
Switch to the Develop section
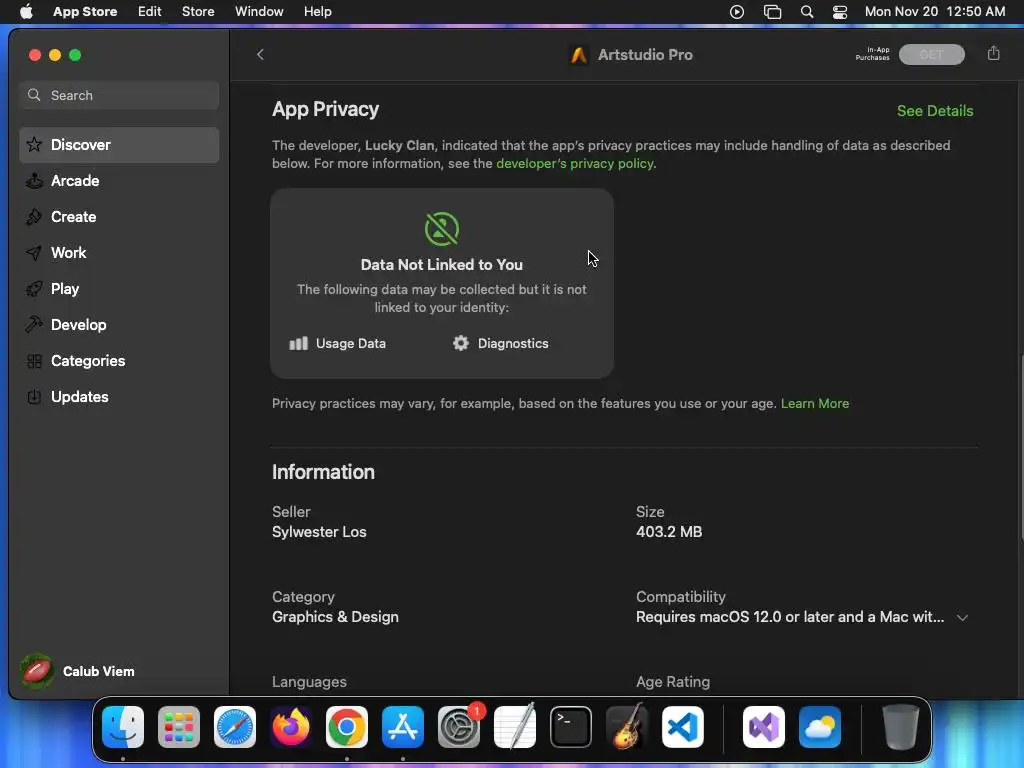pyautogui.click(x=120, y=325)
